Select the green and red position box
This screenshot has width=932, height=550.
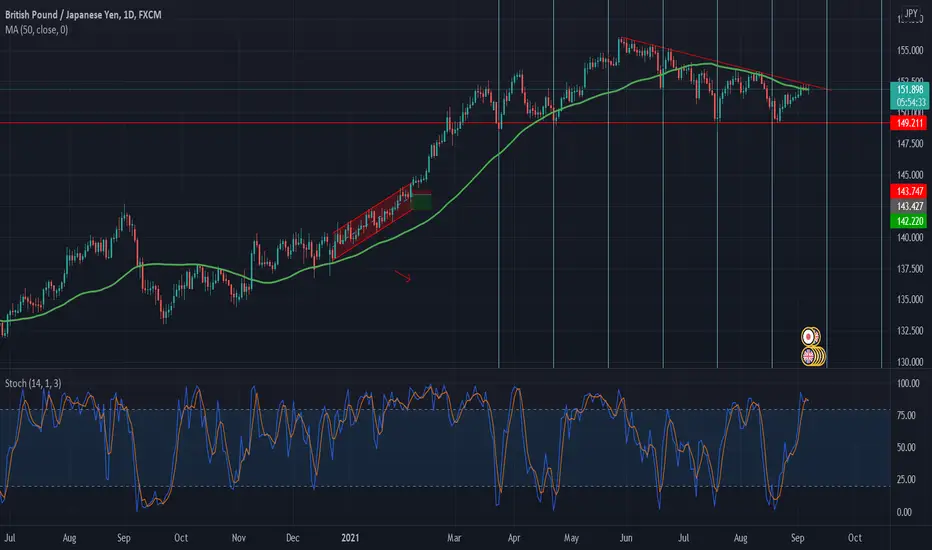click(x=421, y=200)
